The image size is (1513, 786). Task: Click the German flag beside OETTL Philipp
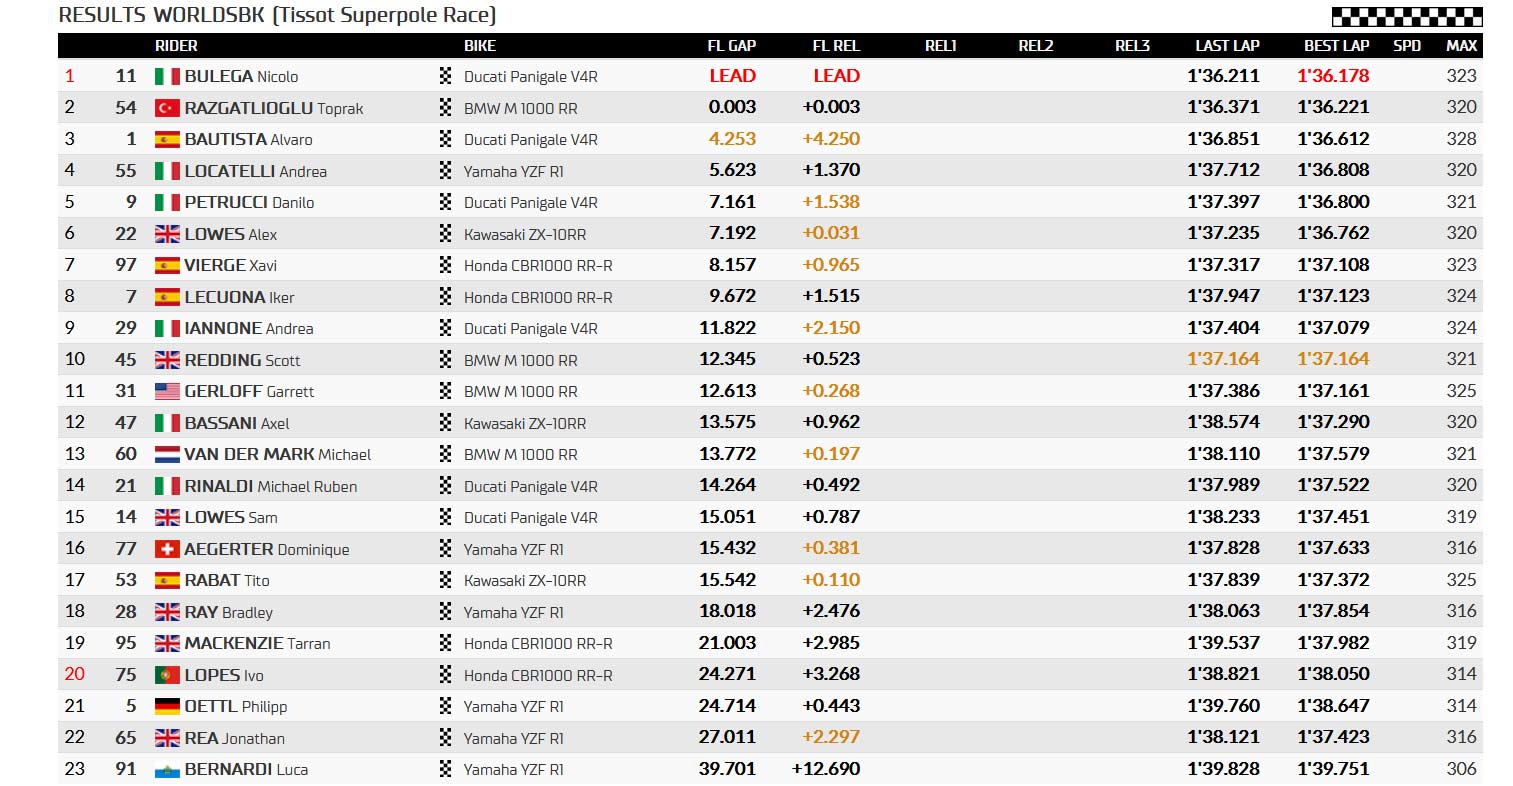167,707
